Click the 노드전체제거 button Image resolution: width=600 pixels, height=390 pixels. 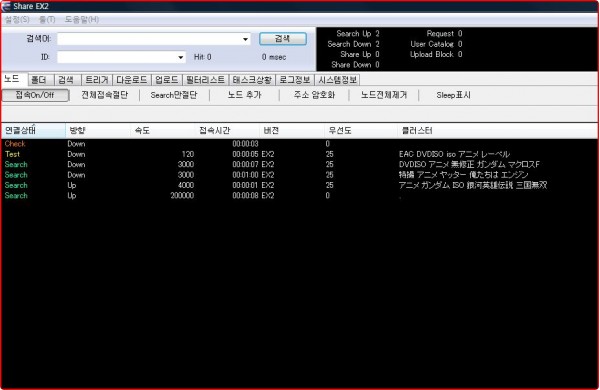(x=384, y=95)
